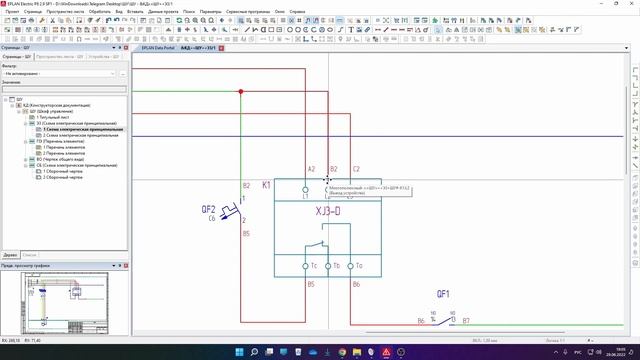The height and width of the screenshot is (360, 640).
Task: Click the first connection angle symbol in right toolbar
Action: (635, 70)
